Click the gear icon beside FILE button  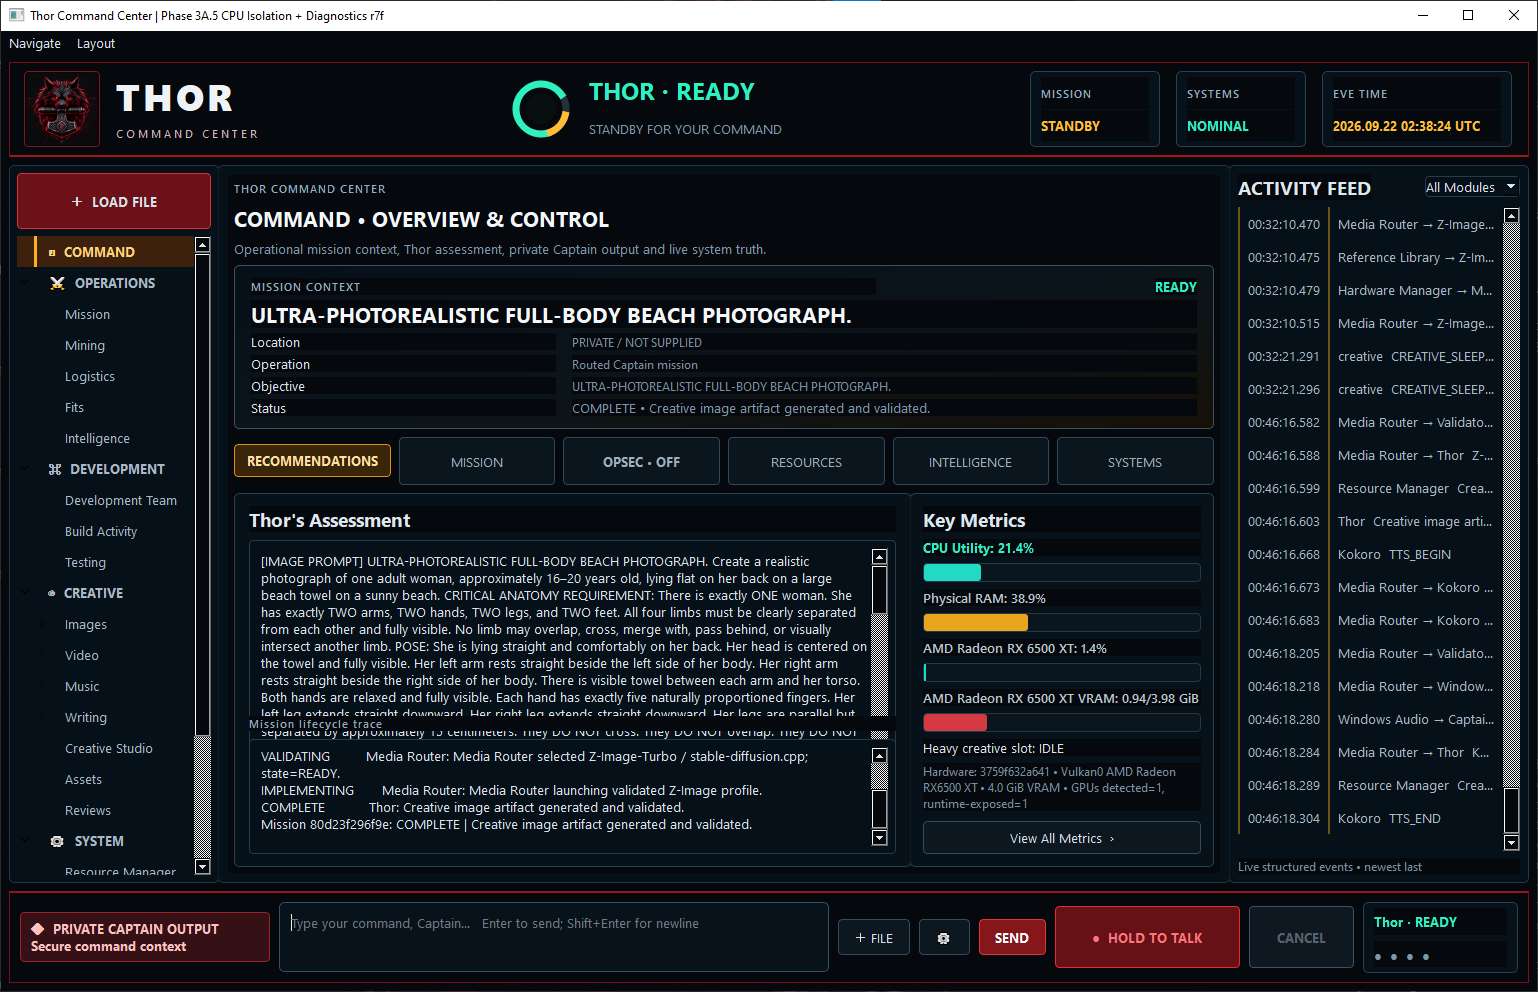[x=943, y=938]
